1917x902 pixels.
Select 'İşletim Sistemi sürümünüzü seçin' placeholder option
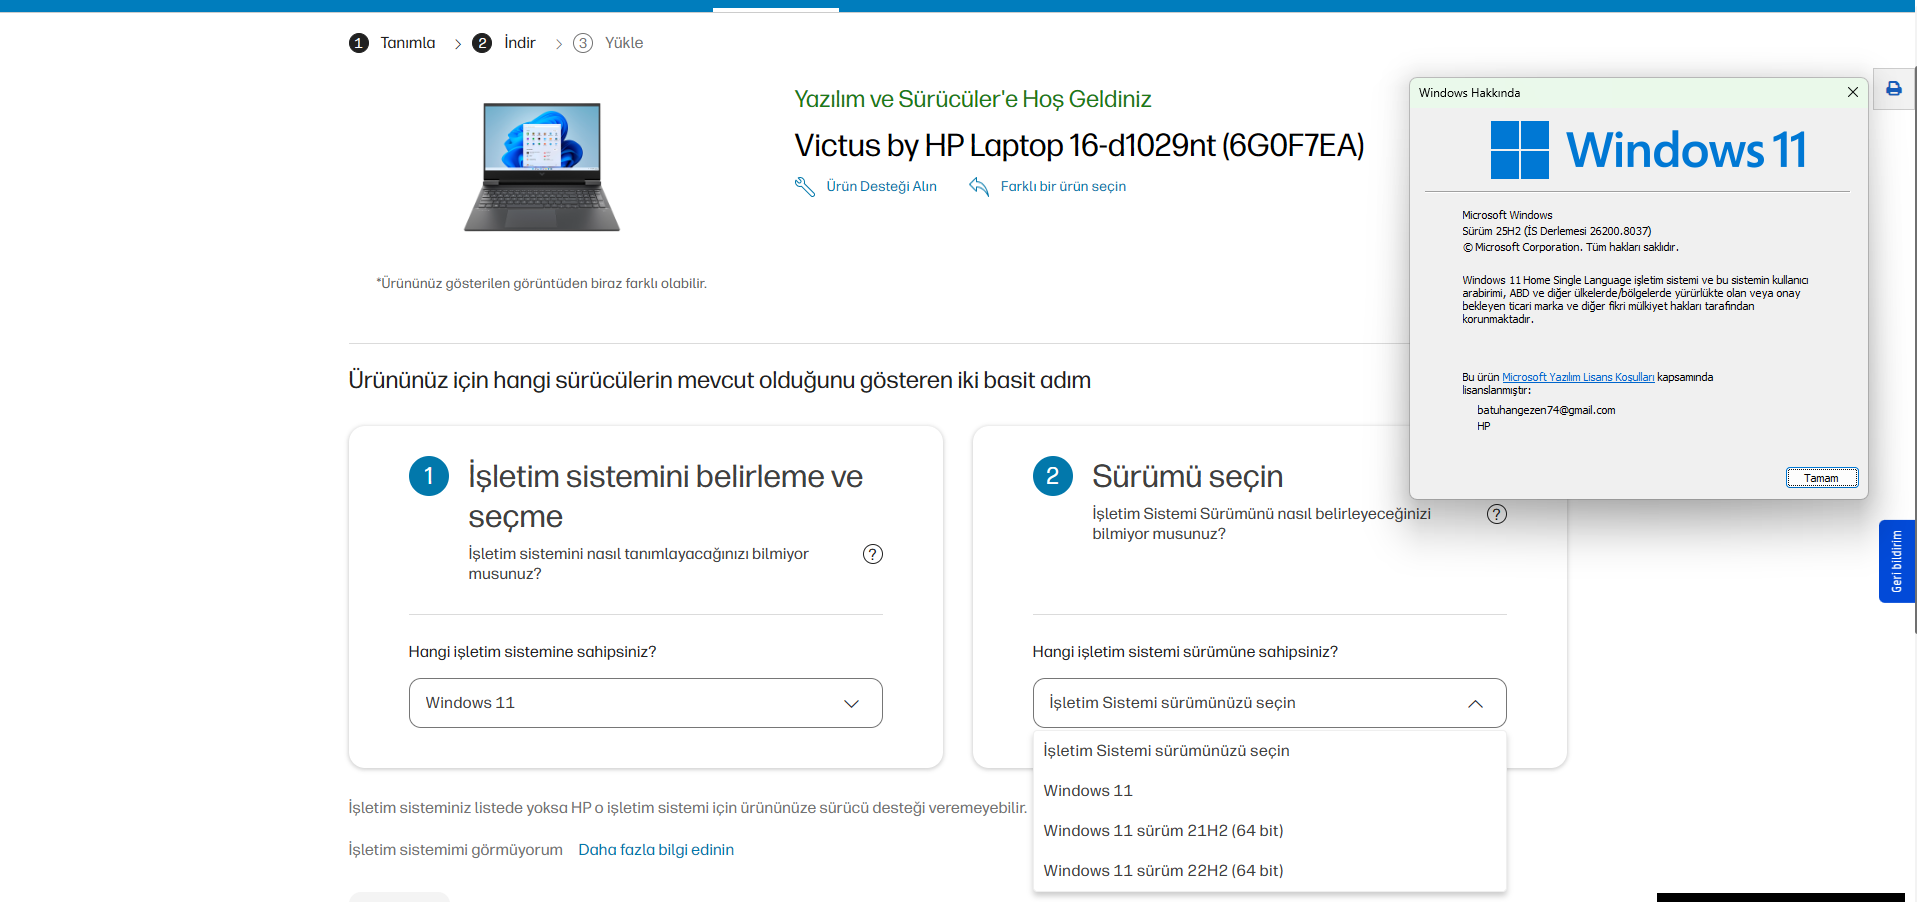click(x=1269, y=751)
